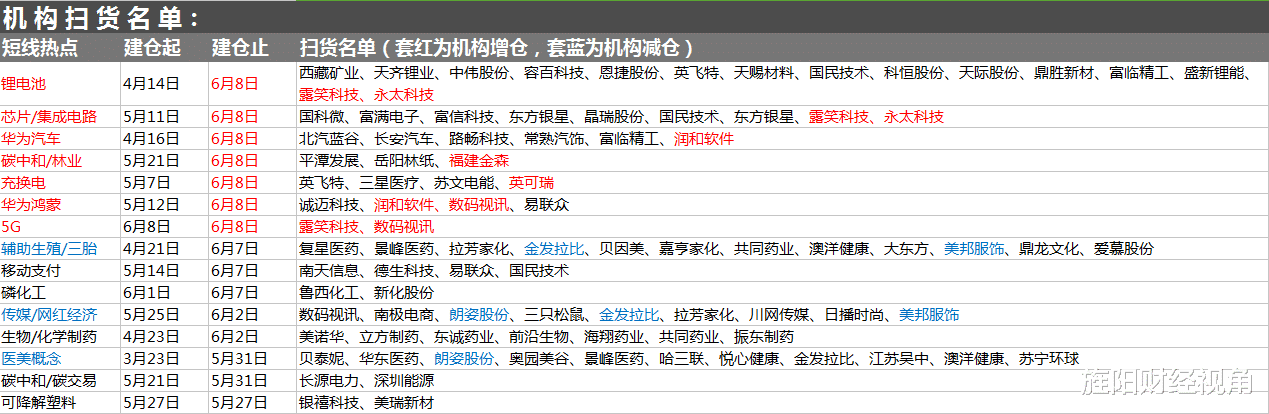The image size is (1269, 414).
Task: Click the stock list starting with 美诺华
Action: 546,336
